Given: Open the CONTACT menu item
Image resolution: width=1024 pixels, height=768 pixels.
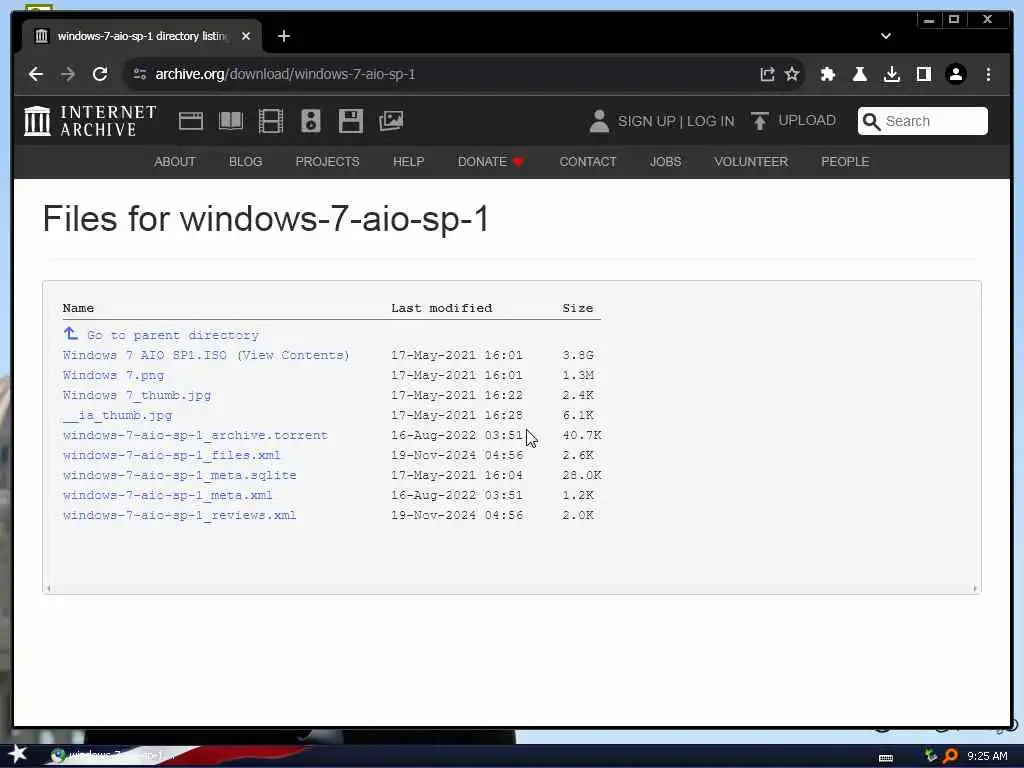Looking at the screenshot, I should click(588, 161).
